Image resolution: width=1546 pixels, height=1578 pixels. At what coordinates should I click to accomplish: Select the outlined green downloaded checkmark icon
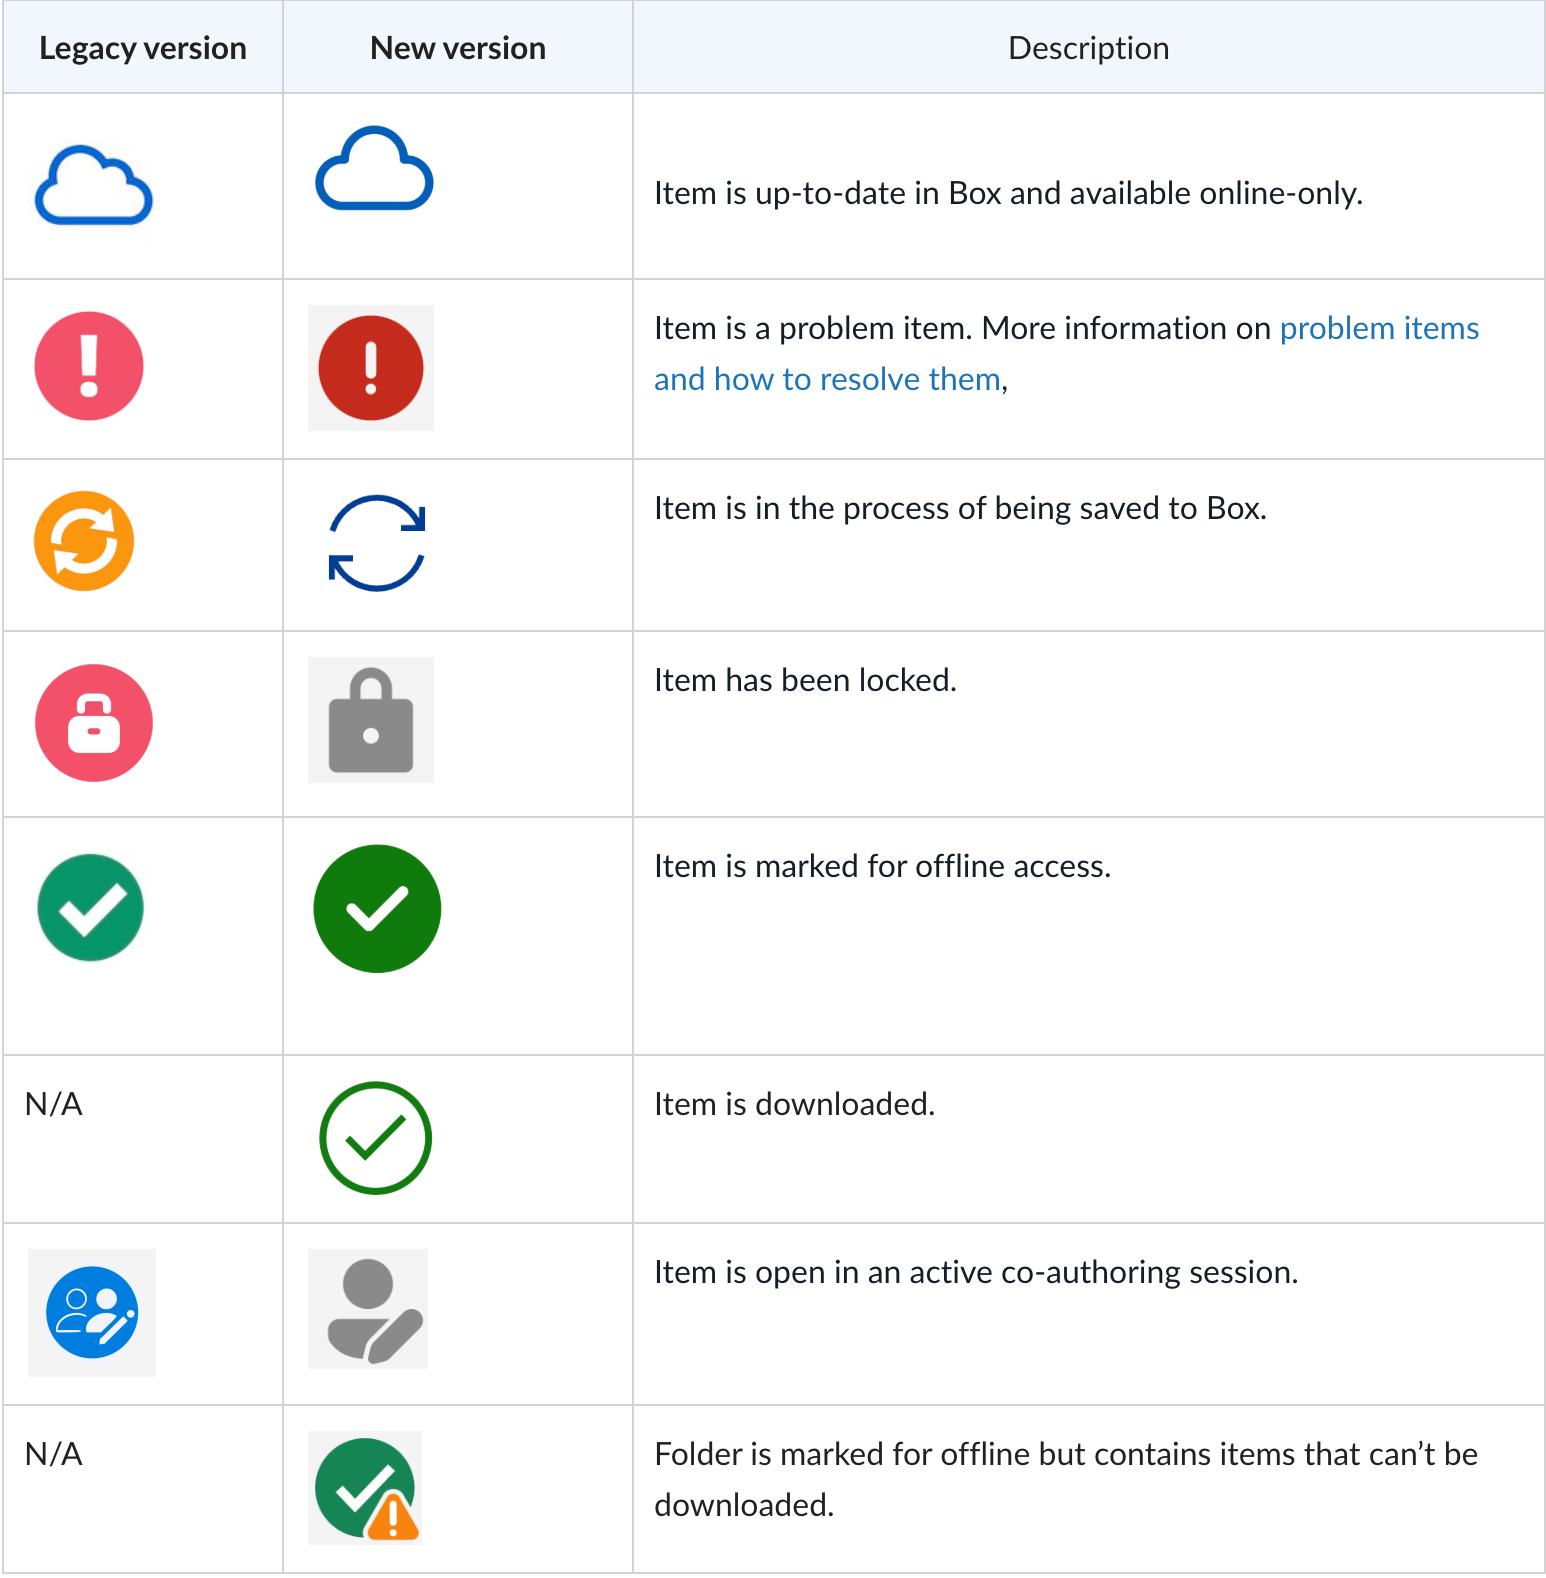point(375,1138)
